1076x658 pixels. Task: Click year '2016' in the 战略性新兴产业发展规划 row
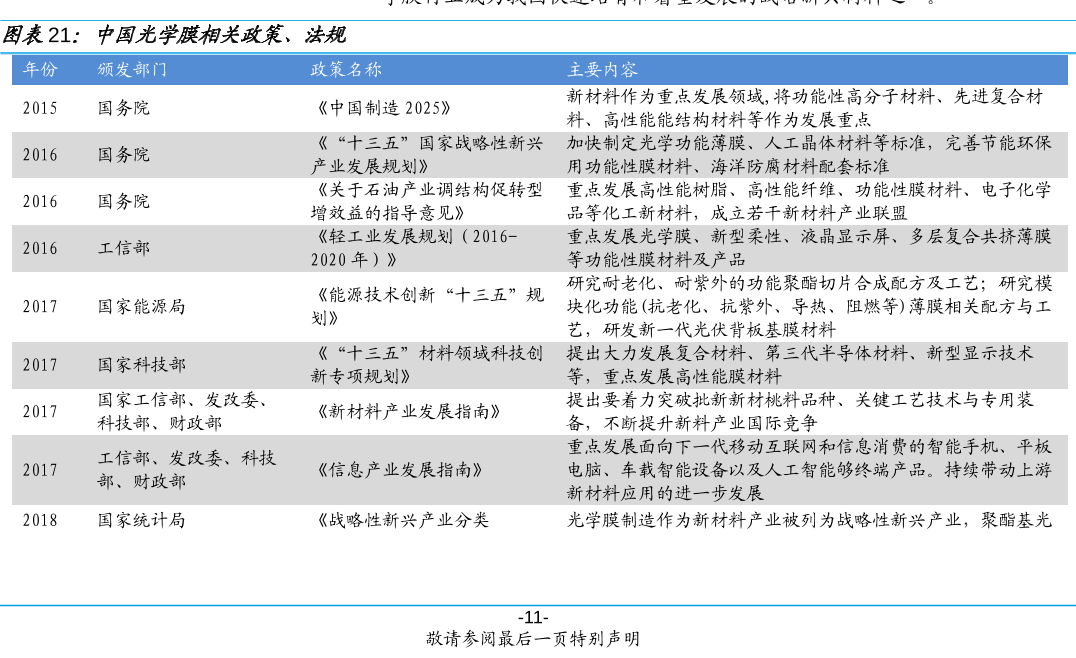point(40,154)
